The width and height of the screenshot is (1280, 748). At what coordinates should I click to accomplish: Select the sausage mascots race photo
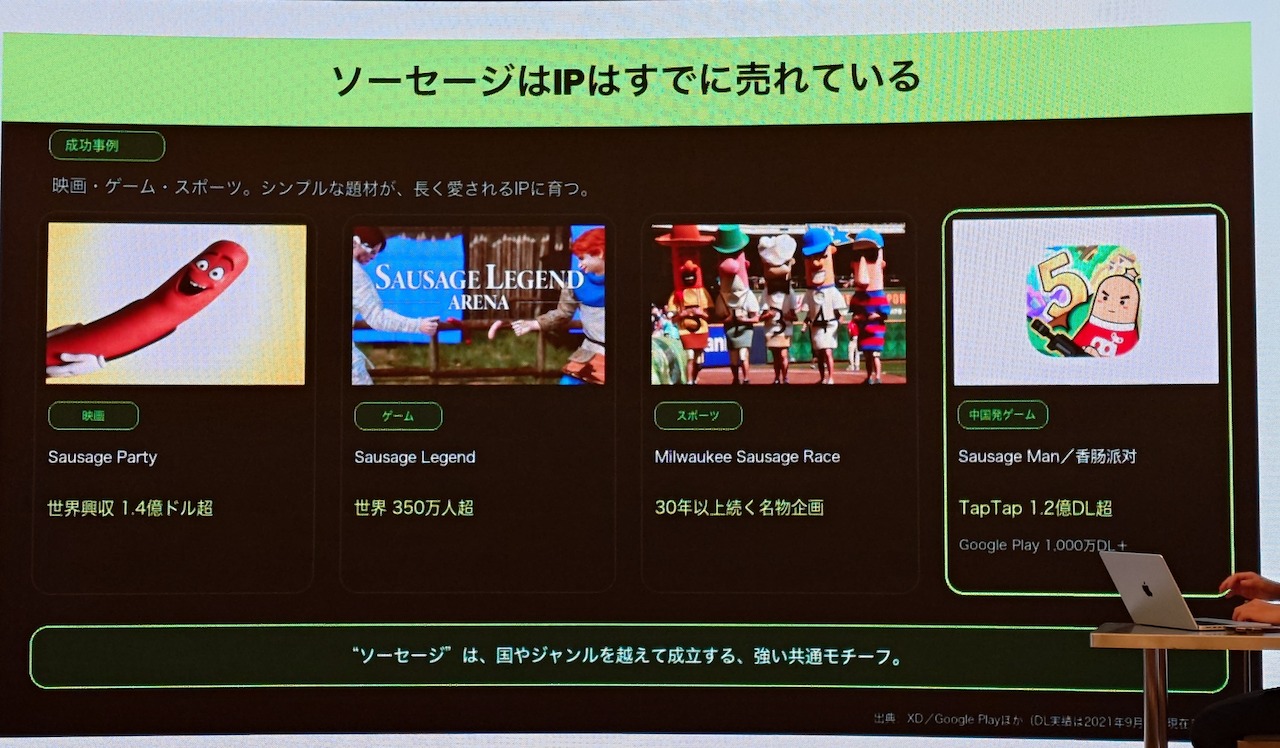click(779, 304)
